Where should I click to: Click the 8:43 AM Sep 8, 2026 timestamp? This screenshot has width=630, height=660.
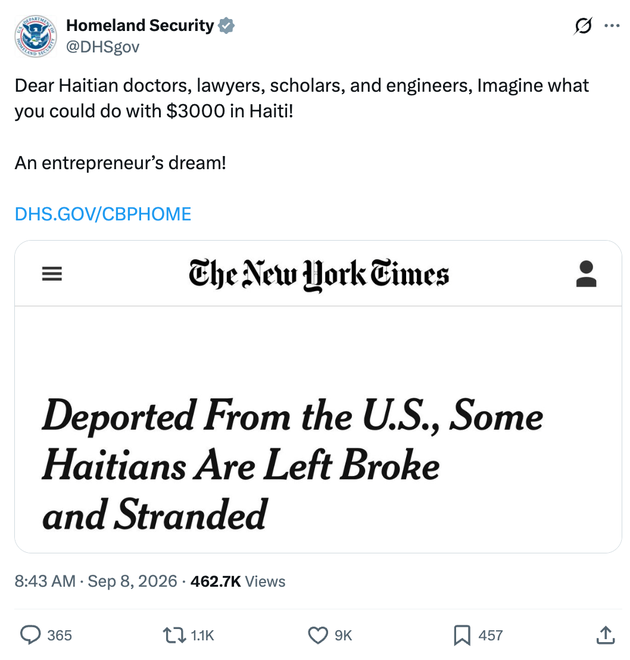pos(96,581)
